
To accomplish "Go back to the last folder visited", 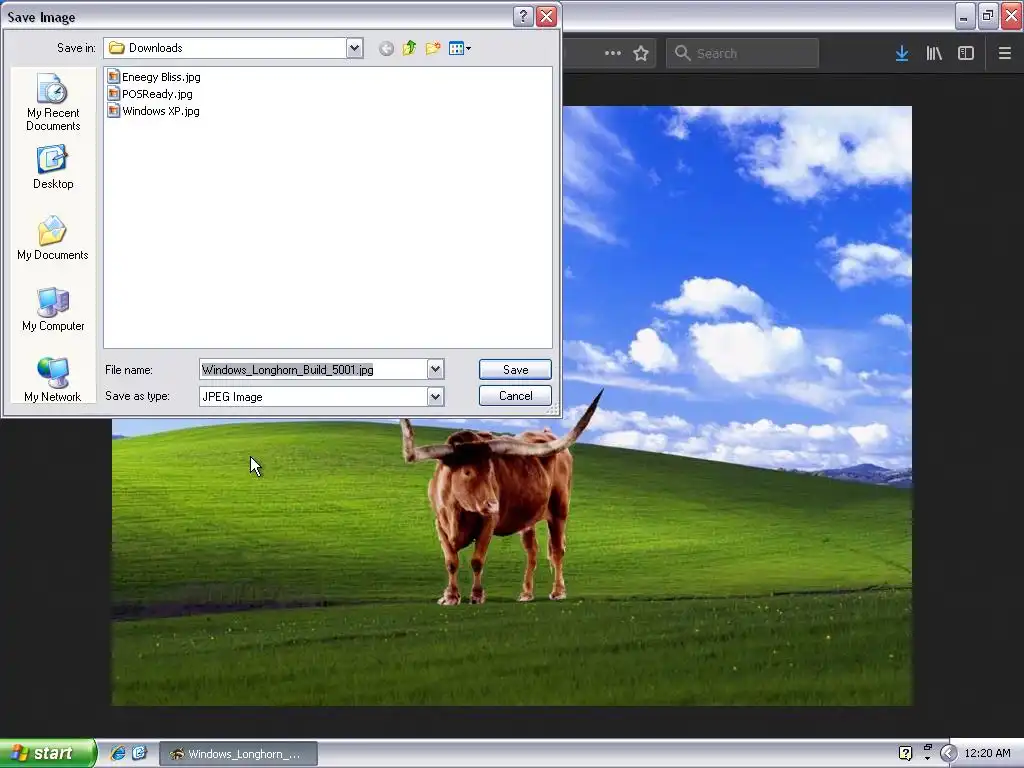I will coord(386,48).
